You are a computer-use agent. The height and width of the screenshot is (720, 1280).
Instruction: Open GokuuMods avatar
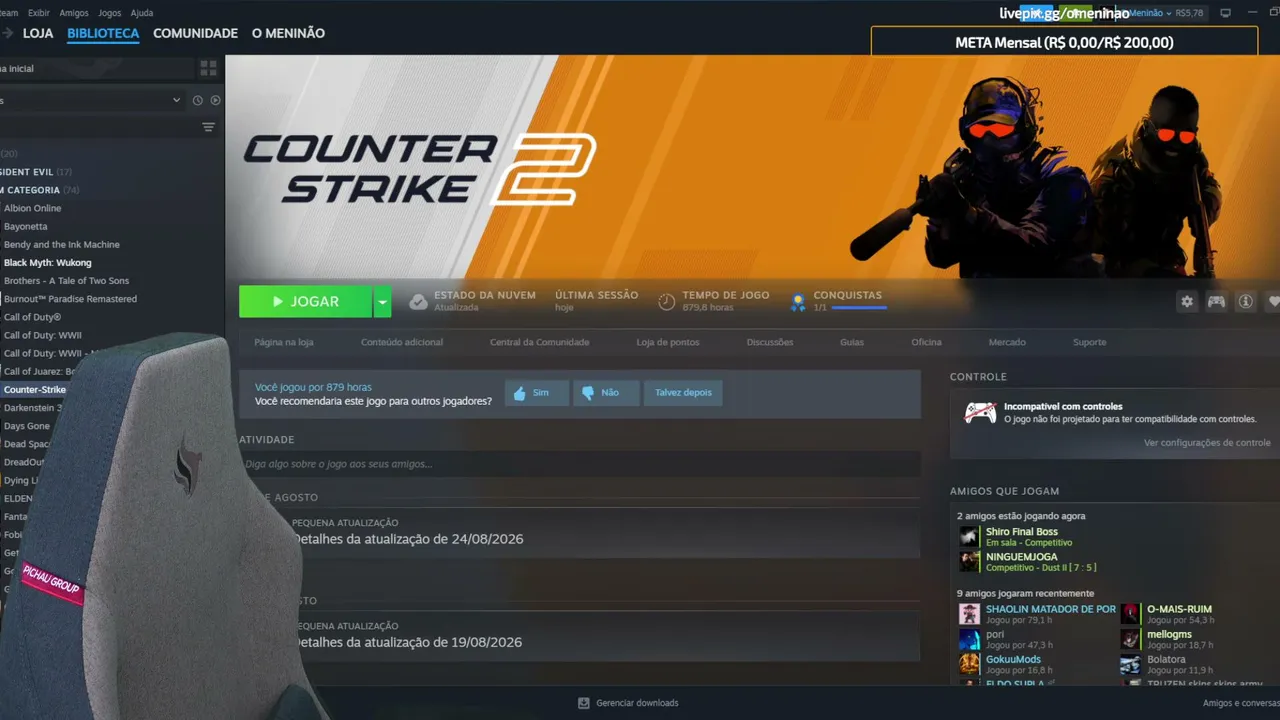click(969, 664)
